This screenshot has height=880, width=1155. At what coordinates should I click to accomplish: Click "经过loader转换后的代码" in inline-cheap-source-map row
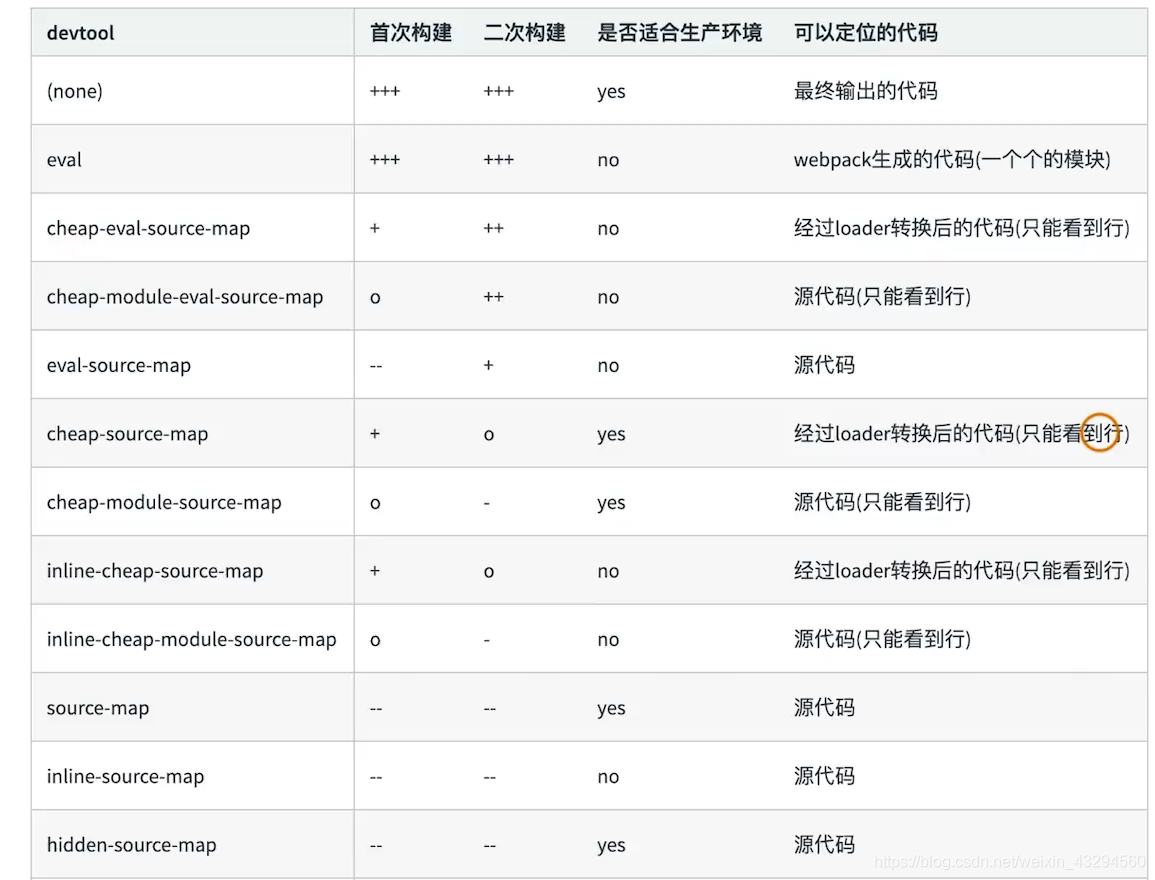click(x=904, y=571)
